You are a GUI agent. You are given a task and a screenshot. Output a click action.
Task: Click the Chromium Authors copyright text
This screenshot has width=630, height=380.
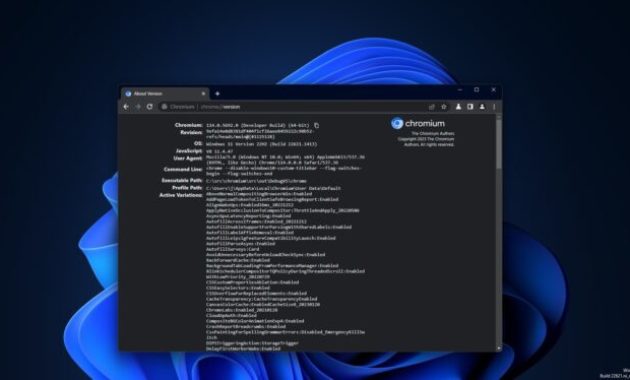pos(426,139)
